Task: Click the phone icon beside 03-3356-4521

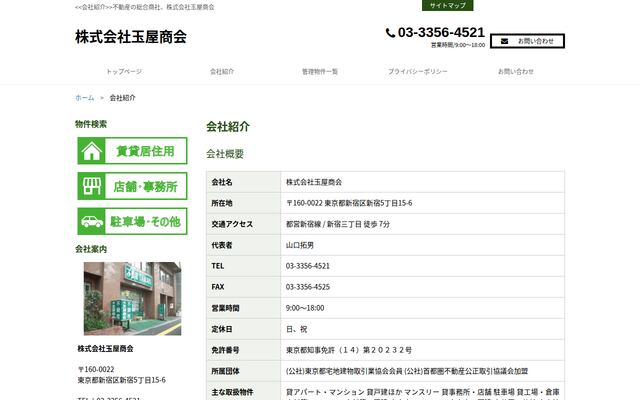Action: click(390, 33)
